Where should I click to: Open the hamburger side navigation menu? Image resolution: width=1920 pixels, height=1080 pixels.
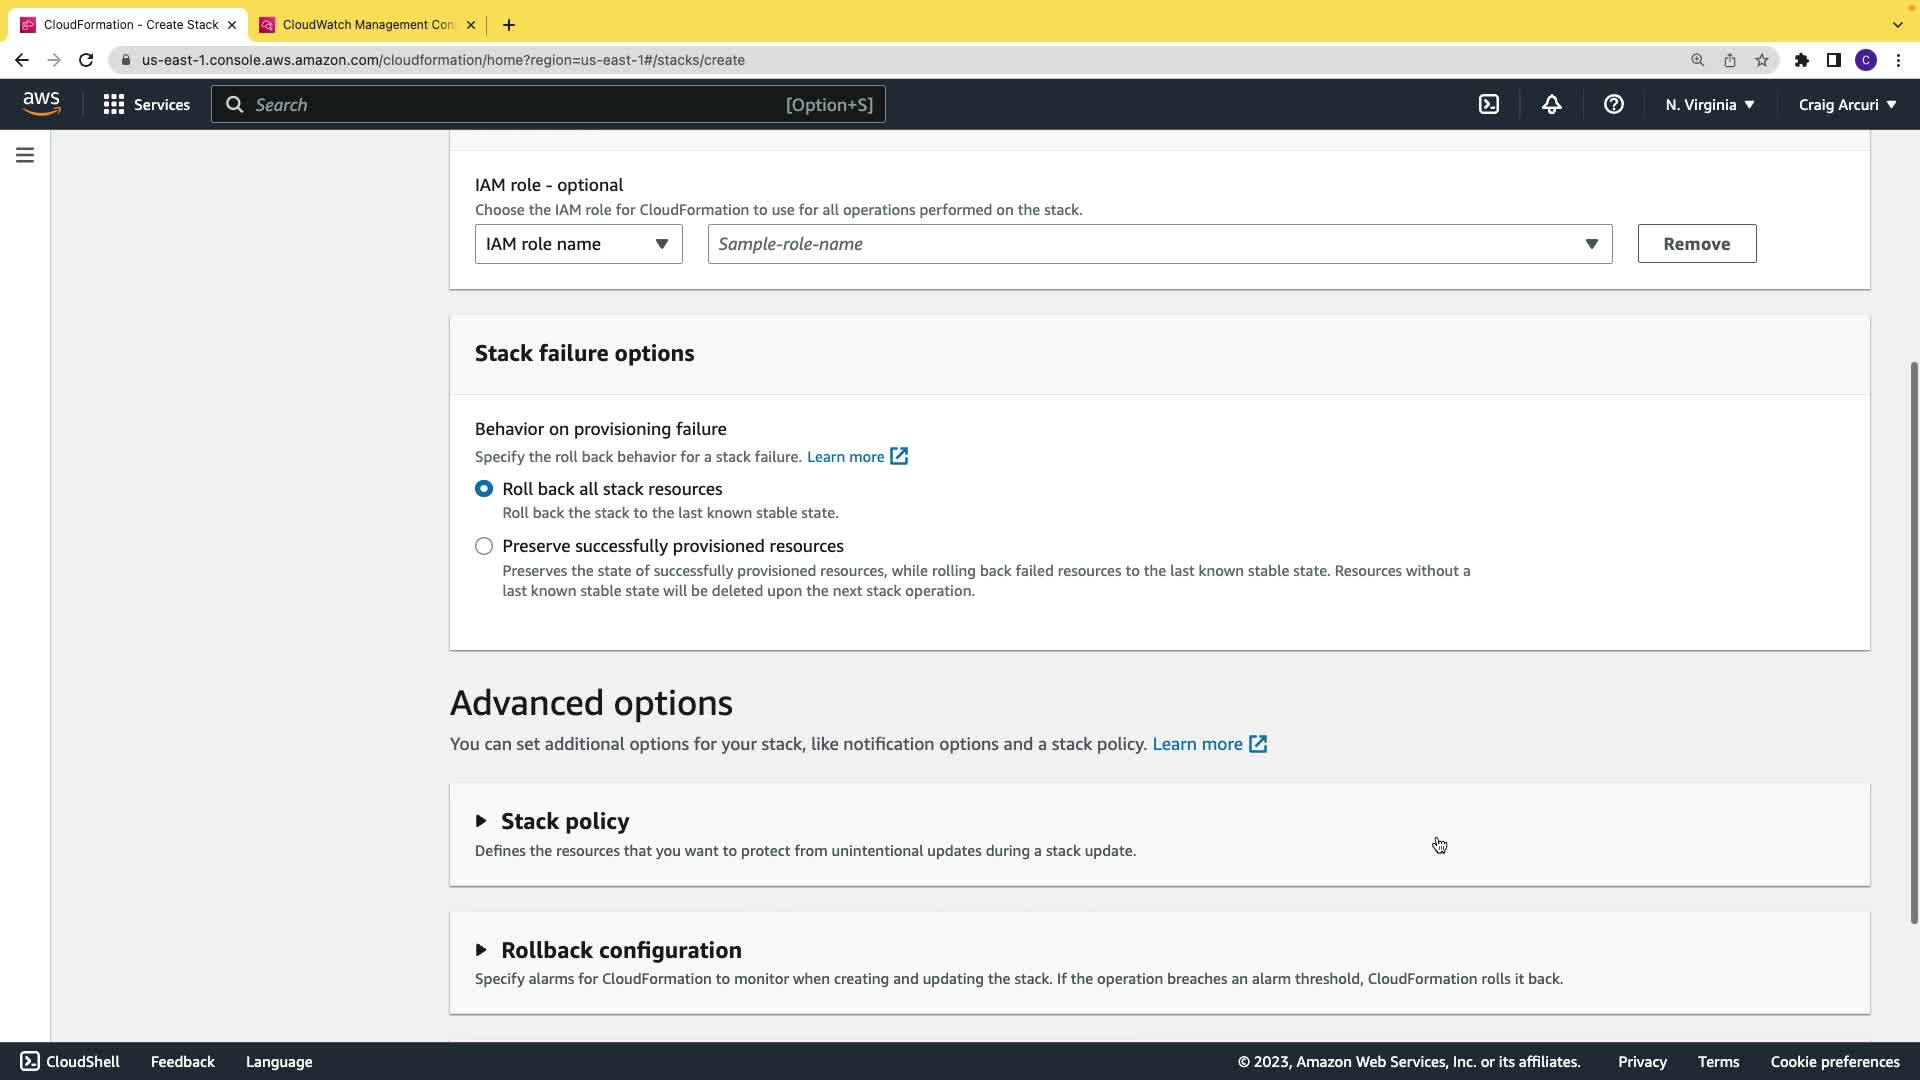click(25, 155)
